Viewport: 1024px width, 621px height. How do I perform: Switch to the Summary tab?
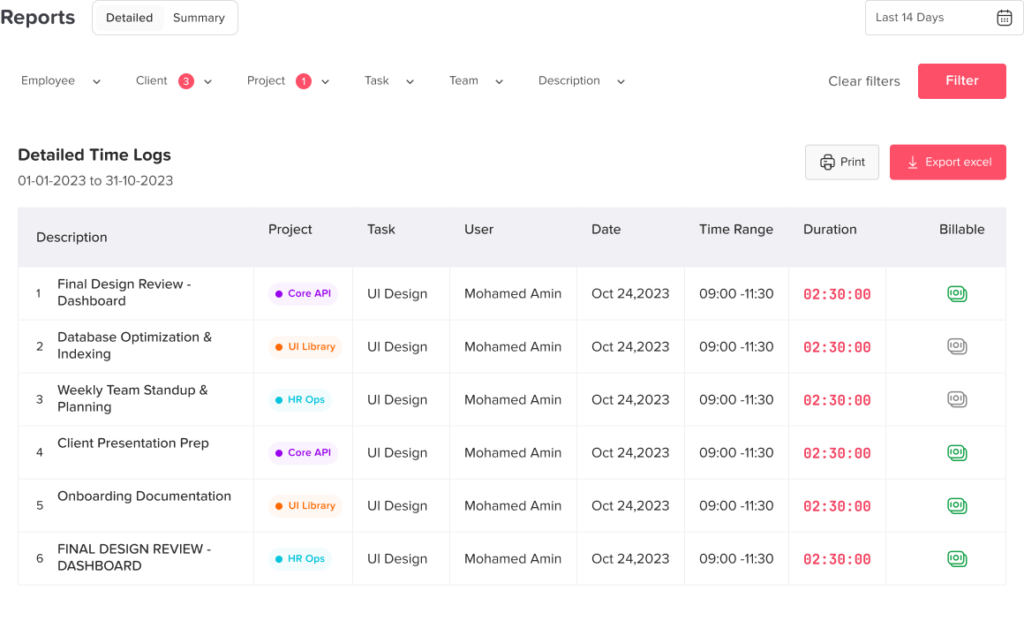[199, 18]
